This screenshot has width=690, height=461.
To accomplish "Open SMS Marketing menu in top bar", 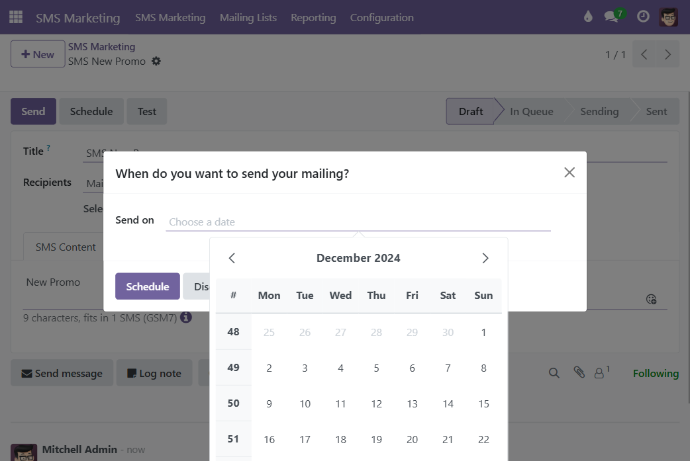I will tap(170, 18).
